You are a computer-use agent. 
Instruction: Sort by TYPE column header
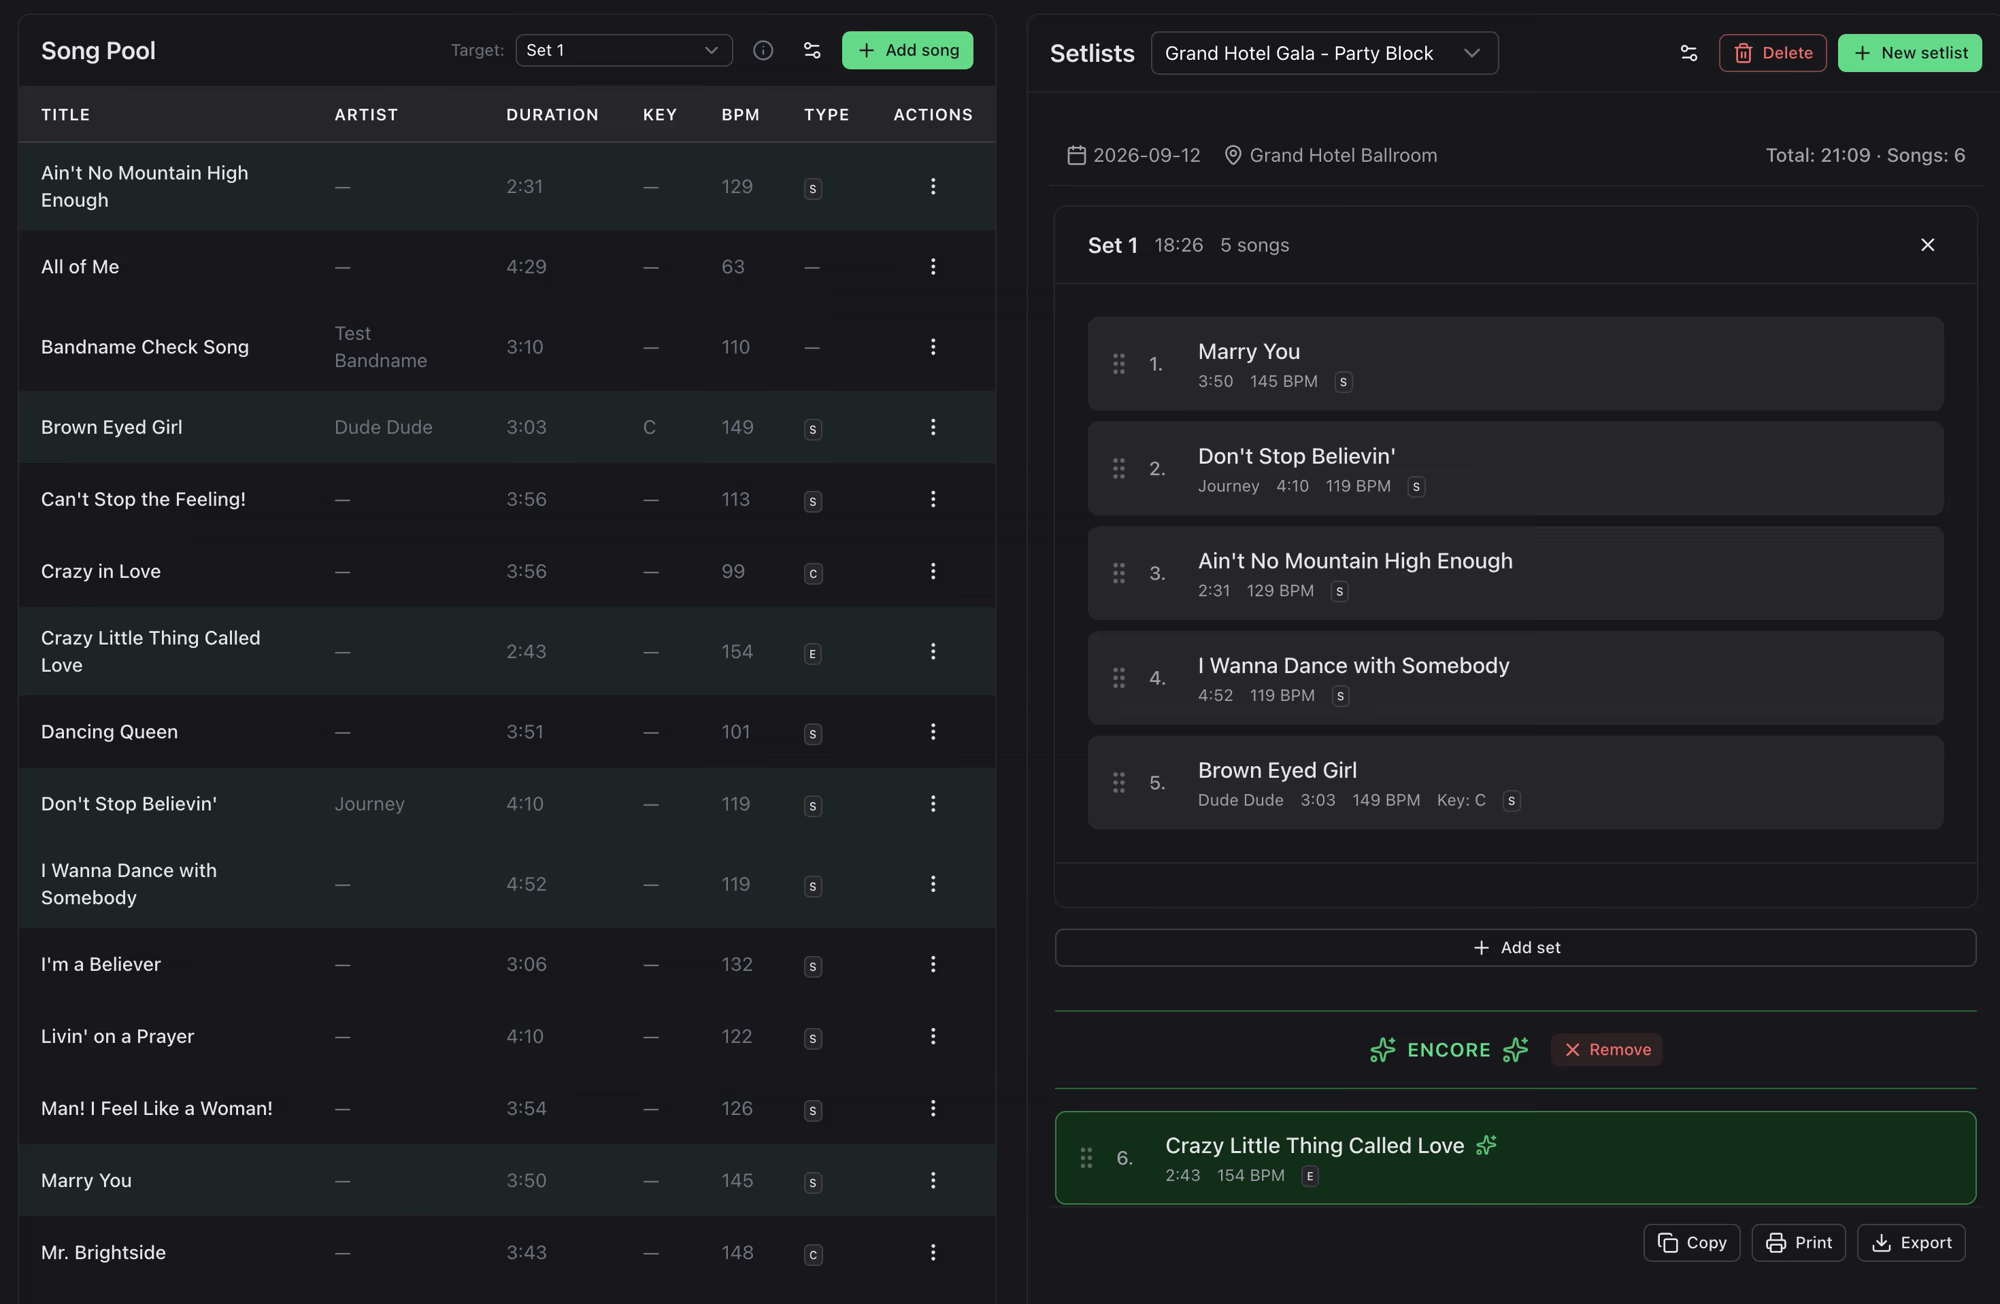[x=826, y=115]
